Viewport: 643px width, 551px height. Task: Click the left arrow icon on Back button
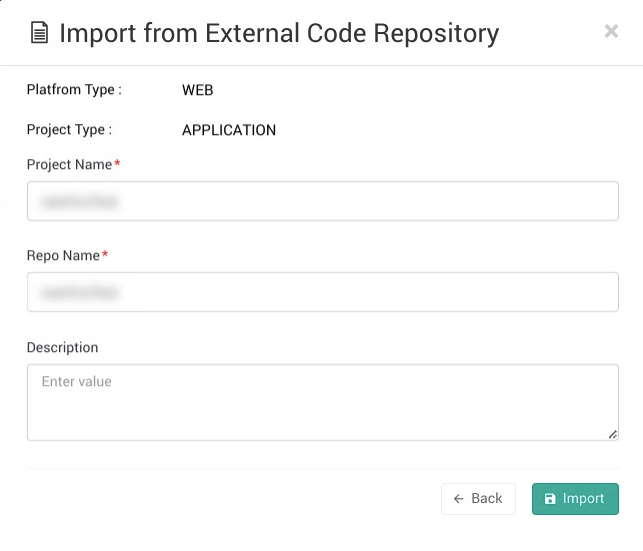[459, 499]
